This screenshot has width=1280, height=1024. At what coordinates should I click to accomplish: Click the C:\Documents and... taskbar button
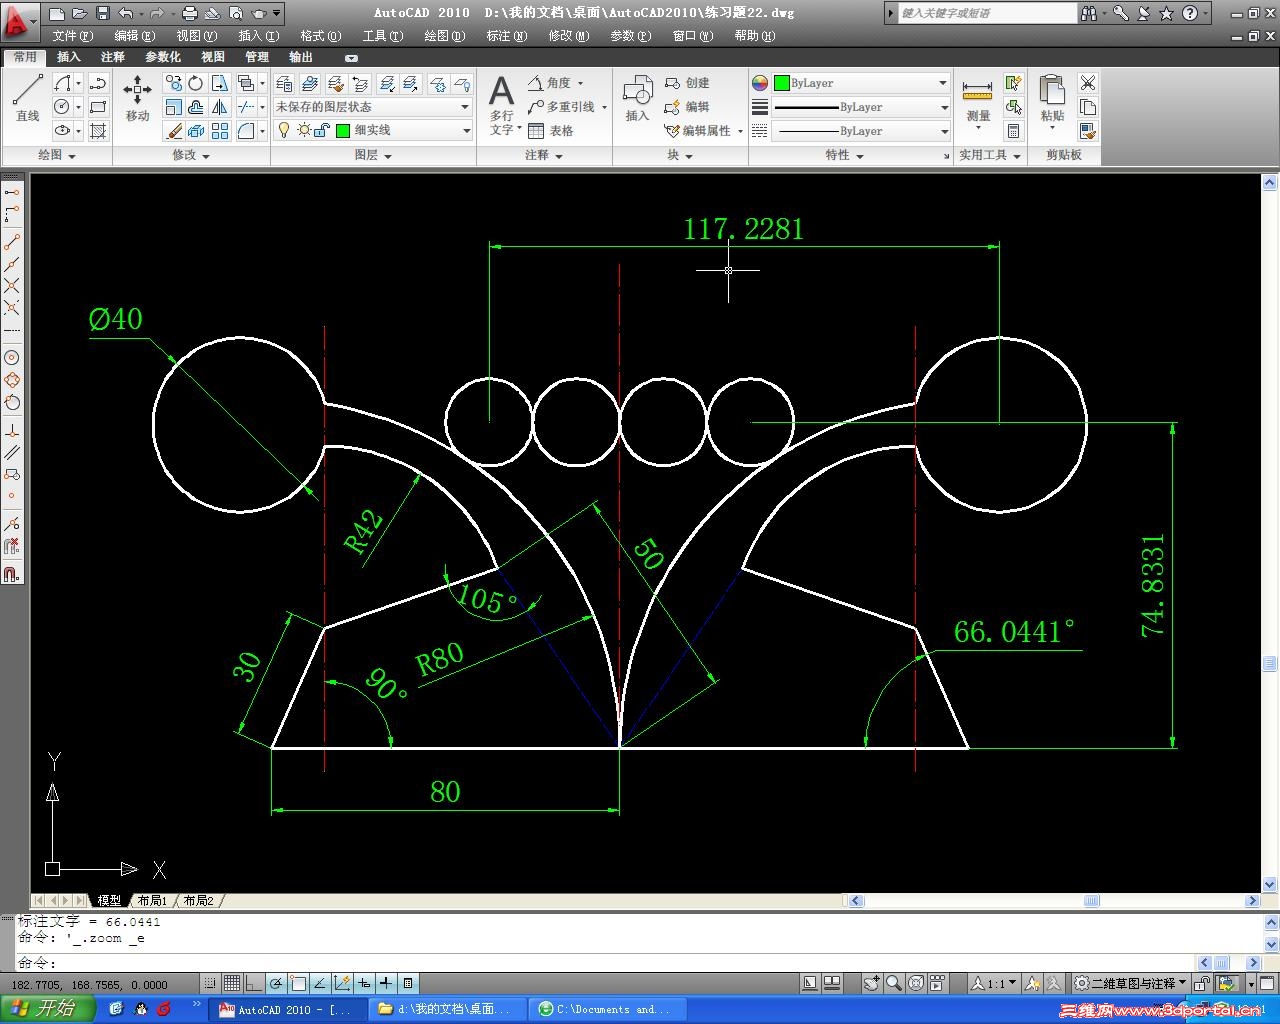pos(609,1009)
